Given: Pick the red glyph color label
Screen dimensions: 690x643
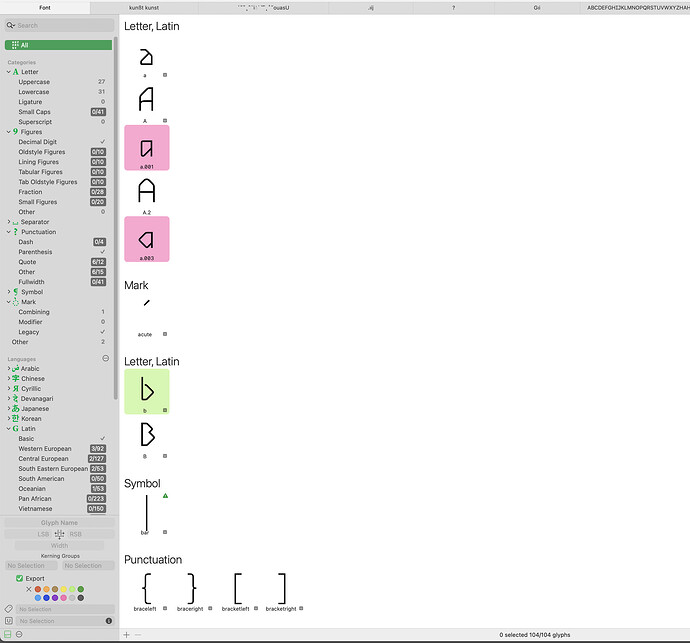Looking at the screenshot, I should pos(38,589).
